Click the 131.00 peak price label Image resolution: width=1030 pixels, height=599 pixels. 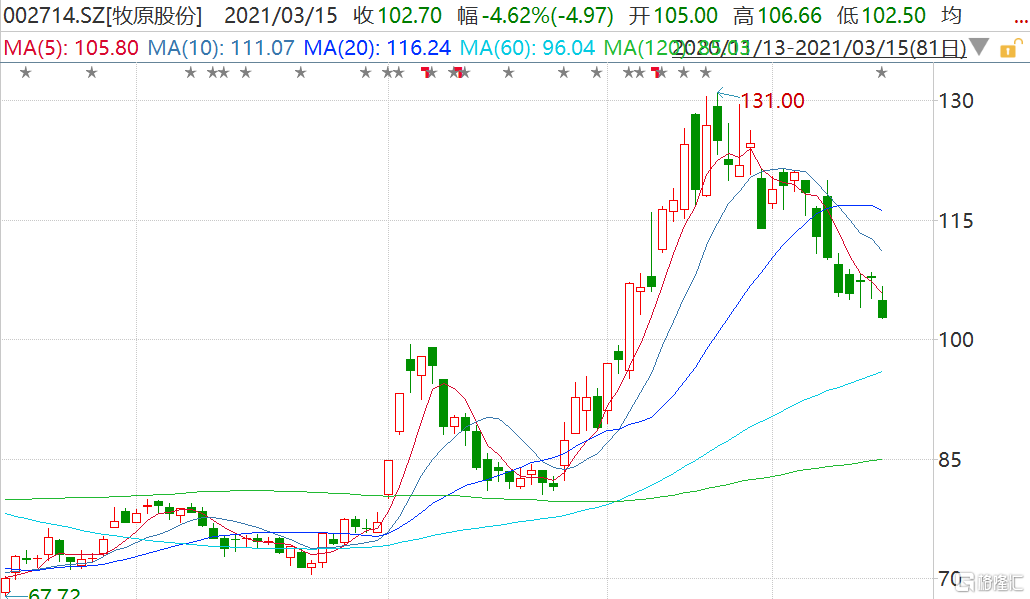(x=772, y=101)
